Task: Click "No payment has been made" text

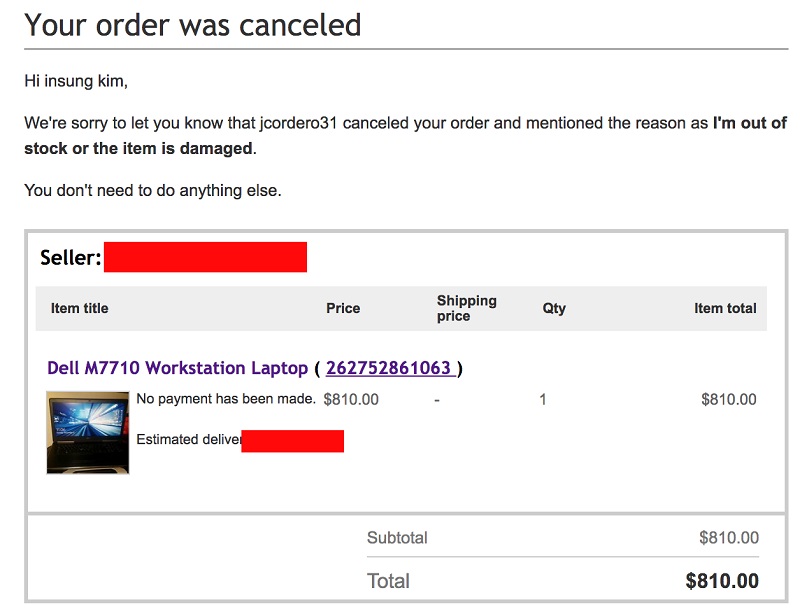Action: (x=226, y=399)
